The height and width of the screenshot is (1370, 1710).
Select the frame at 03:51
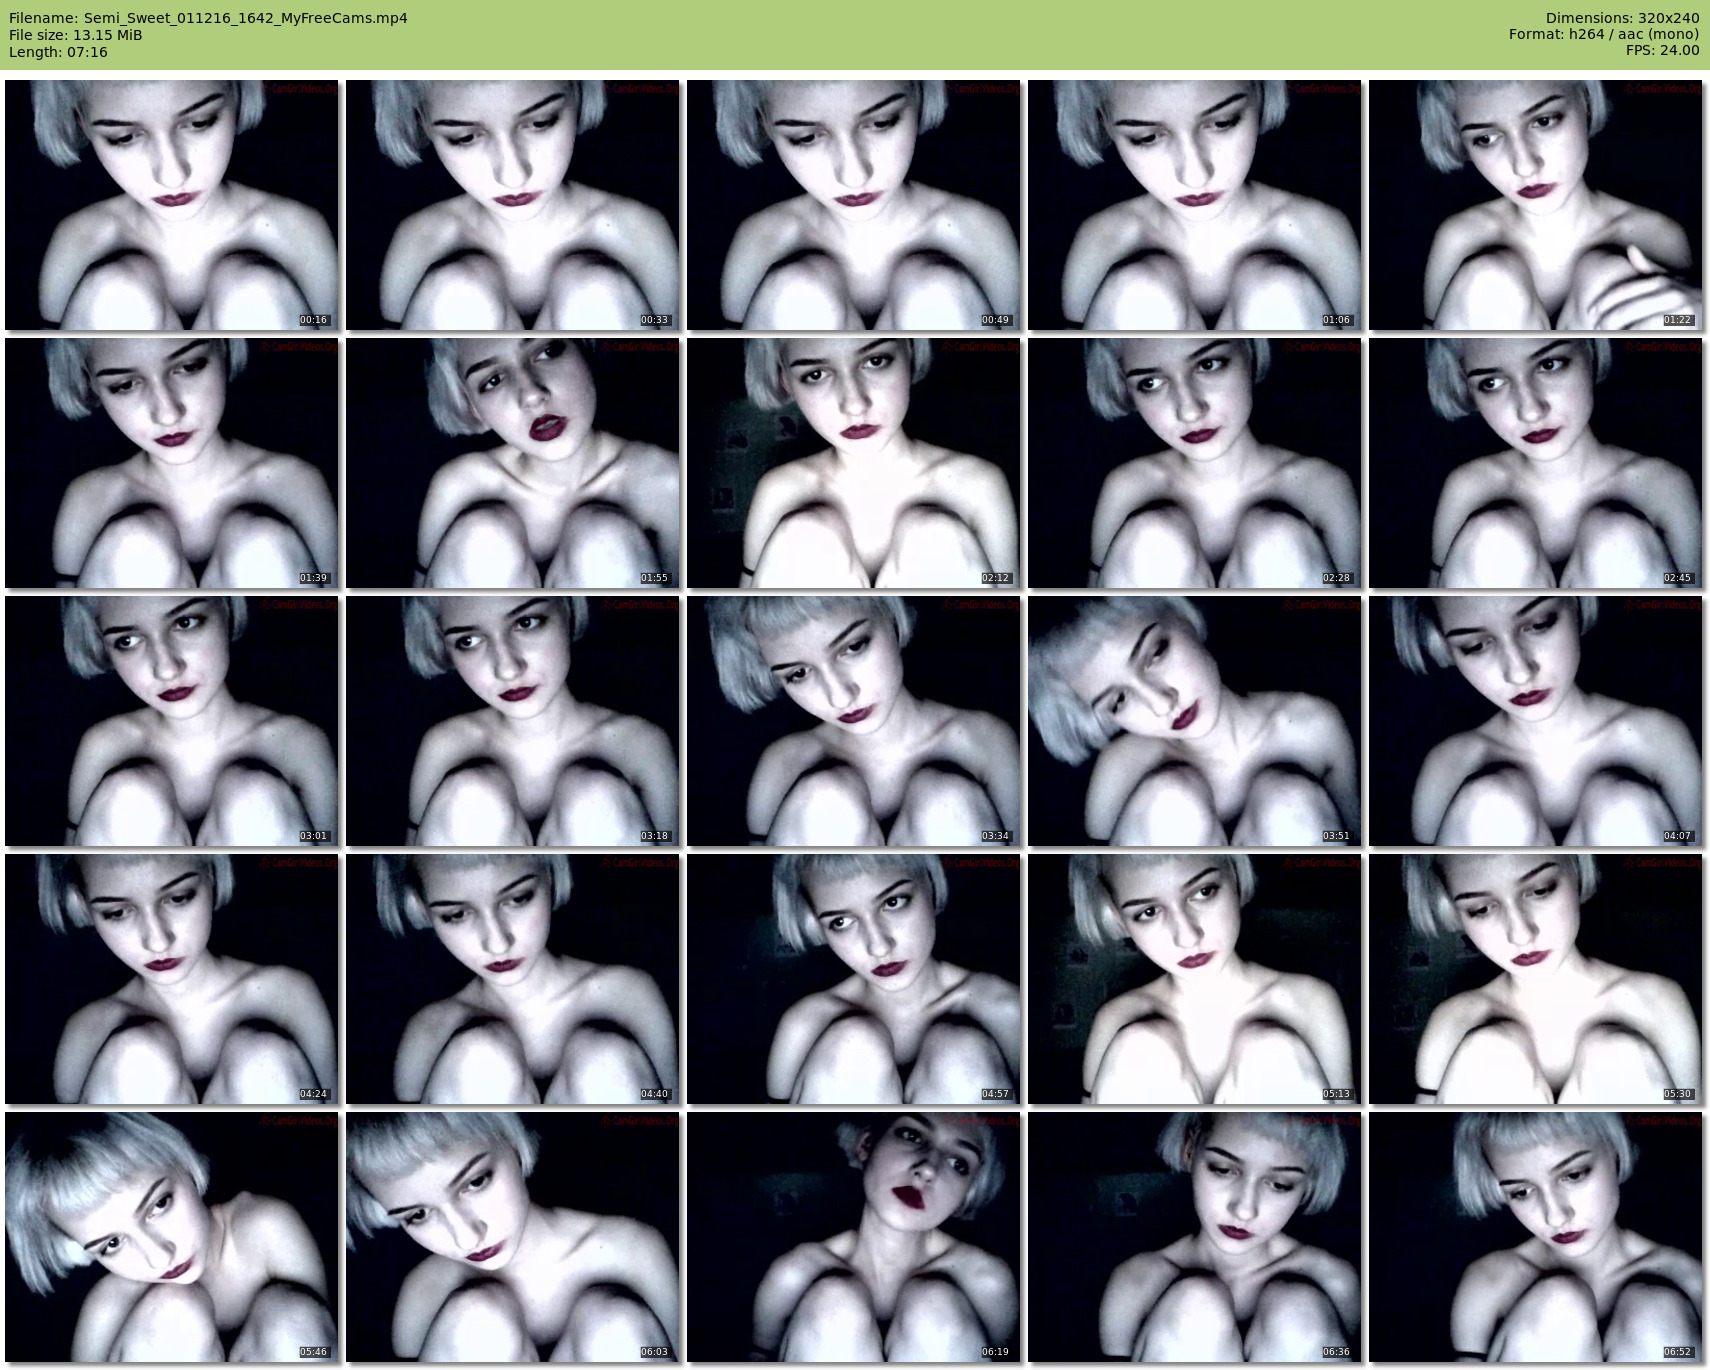pyautogui.click(x=1194, y=721)
